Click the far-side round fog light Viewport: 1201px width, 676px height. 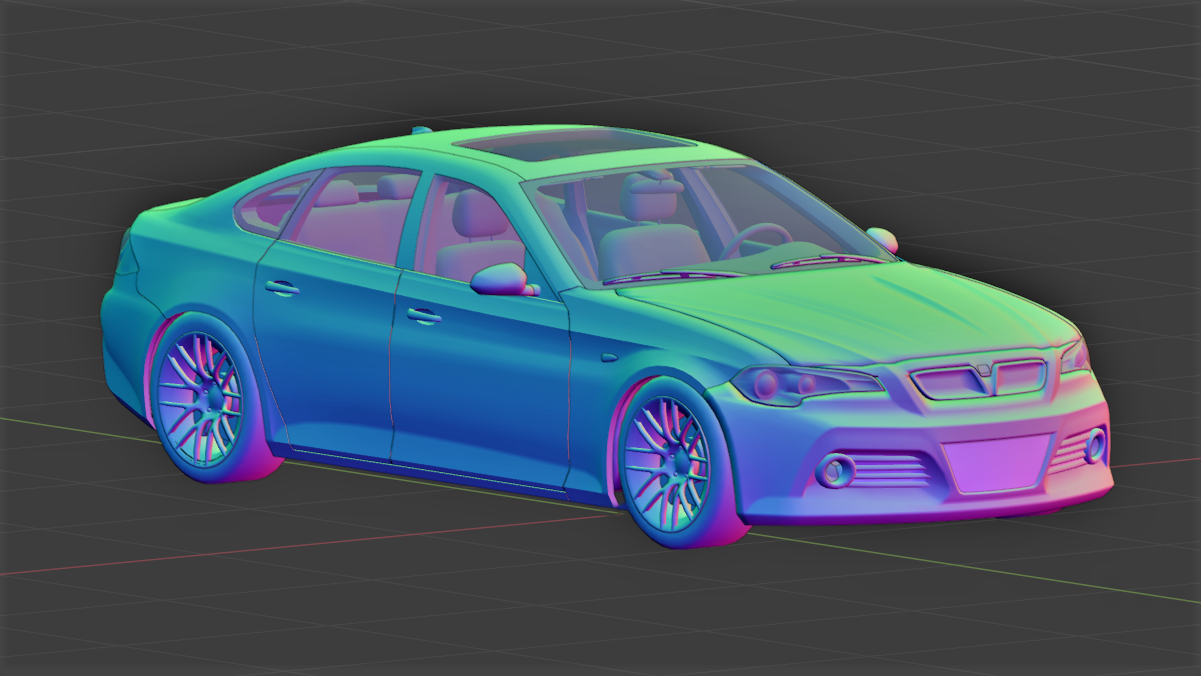pos(1095,444)
